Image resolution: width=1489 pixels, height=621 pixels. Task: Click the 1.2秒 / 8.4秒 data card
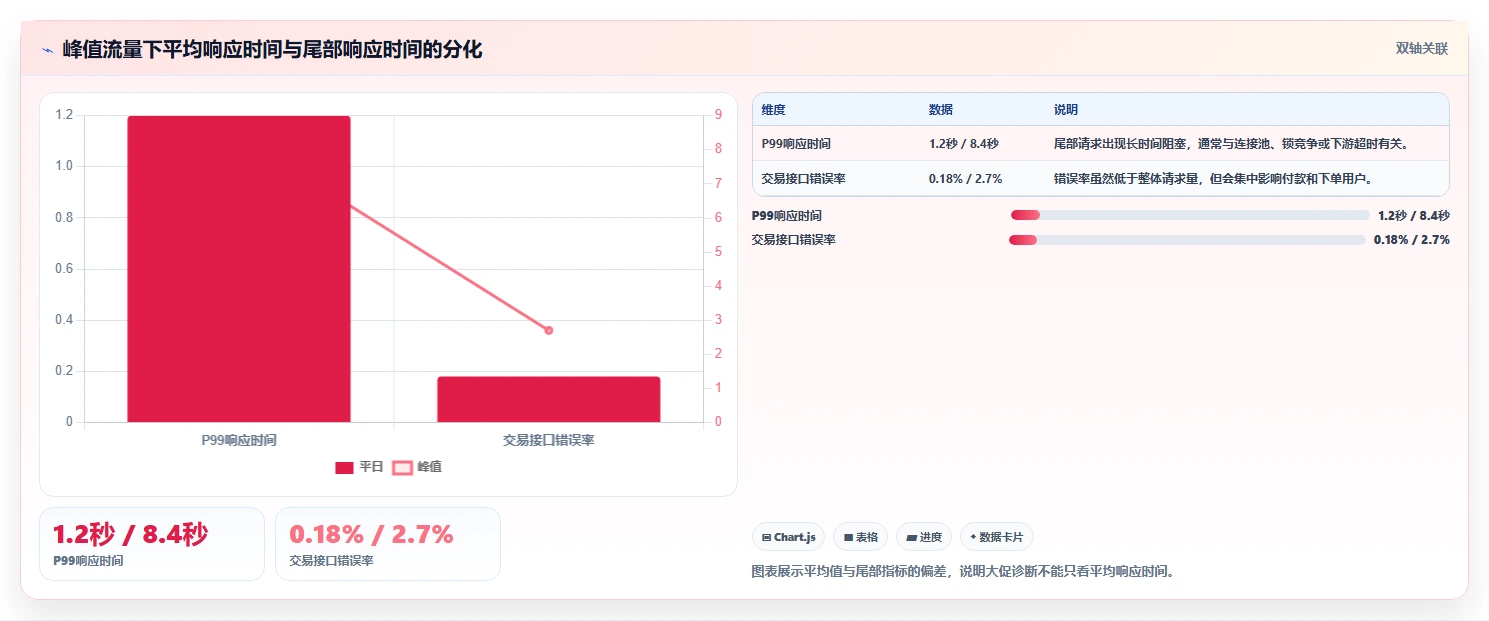tap(152, 543)
